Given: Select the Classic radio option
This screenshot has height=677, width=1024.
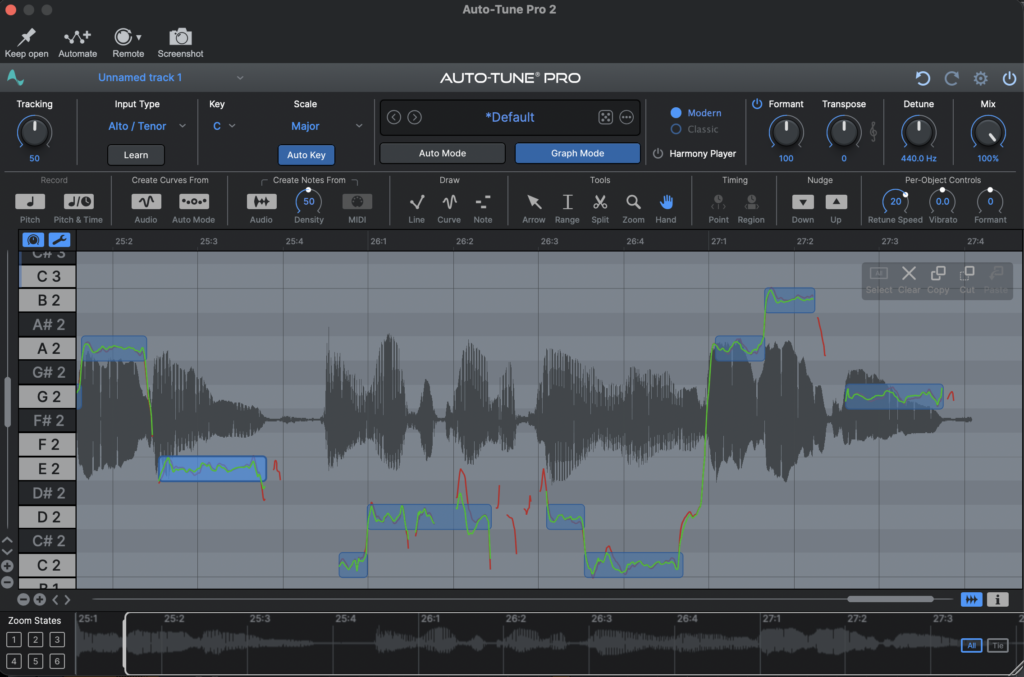Looking at the screenshot, I should (x=676, y=129).
